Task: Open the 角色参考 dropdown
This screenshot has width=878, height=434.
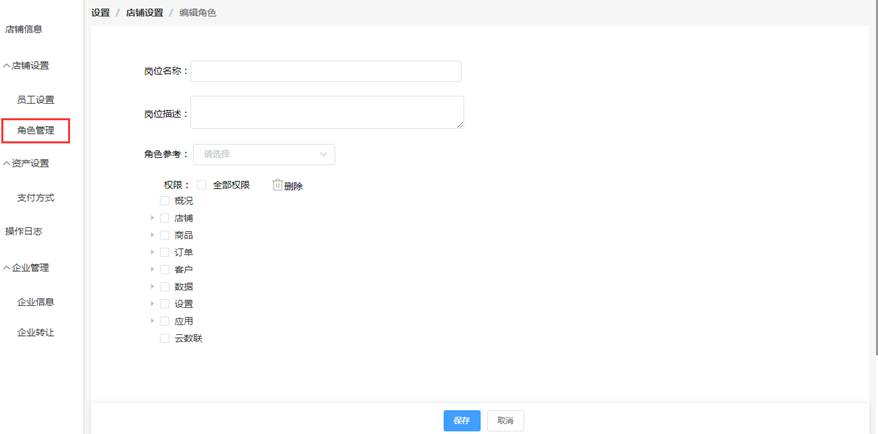Action: tap(262, 155)
